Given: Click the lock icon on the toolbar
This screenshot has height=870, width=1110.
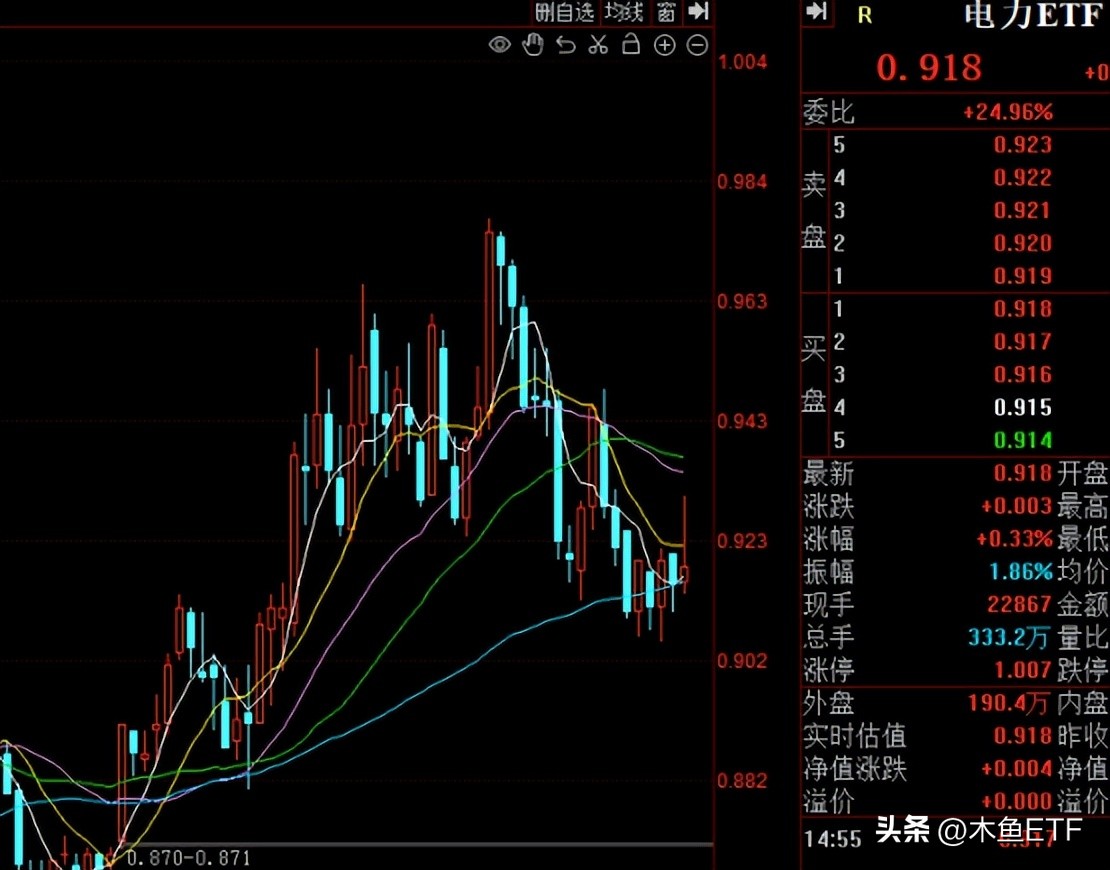Looking at the screenshot, I should [x=630, y=45].
